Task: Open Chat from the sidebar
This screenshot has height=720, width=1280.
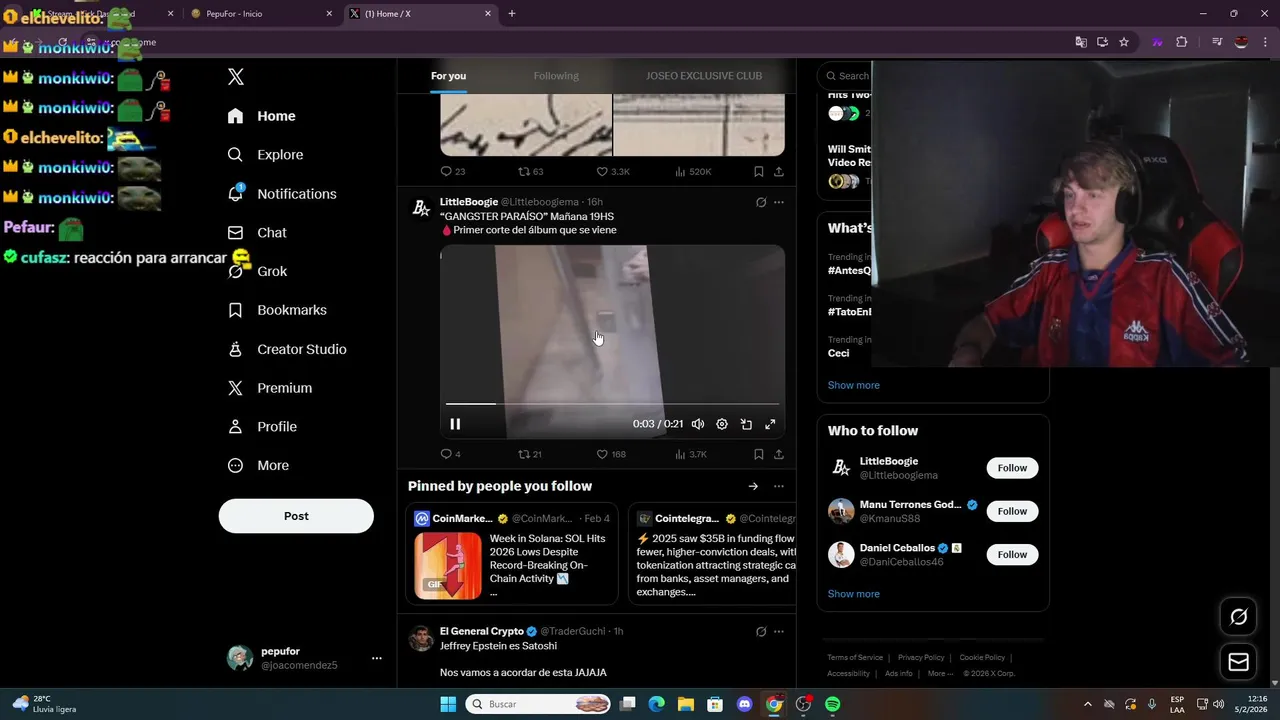Action: point(257,233)
